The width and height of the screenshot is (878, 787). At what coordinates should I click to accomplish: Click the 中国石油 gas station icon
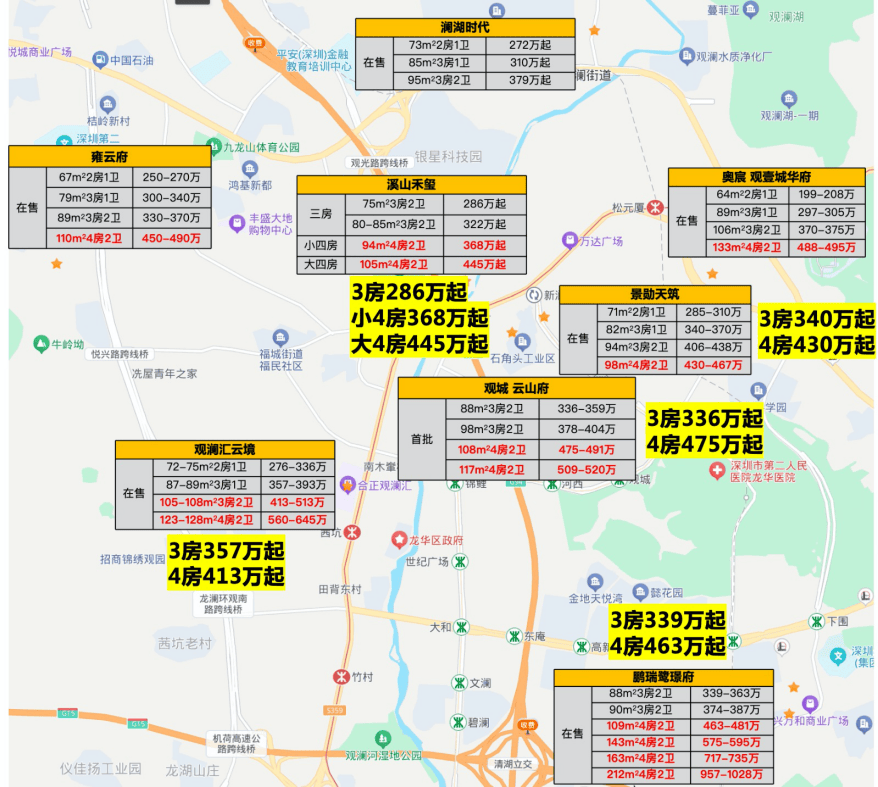100,60
